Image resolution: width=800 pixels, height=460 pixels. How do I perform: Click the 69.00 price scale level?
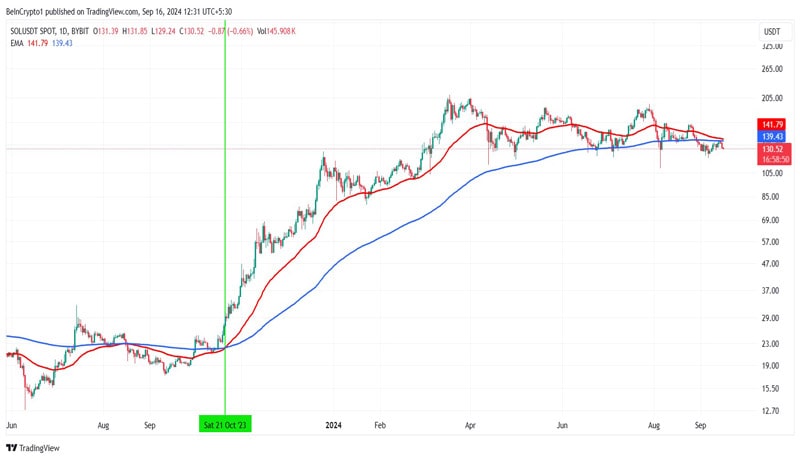tap(771, 220)
